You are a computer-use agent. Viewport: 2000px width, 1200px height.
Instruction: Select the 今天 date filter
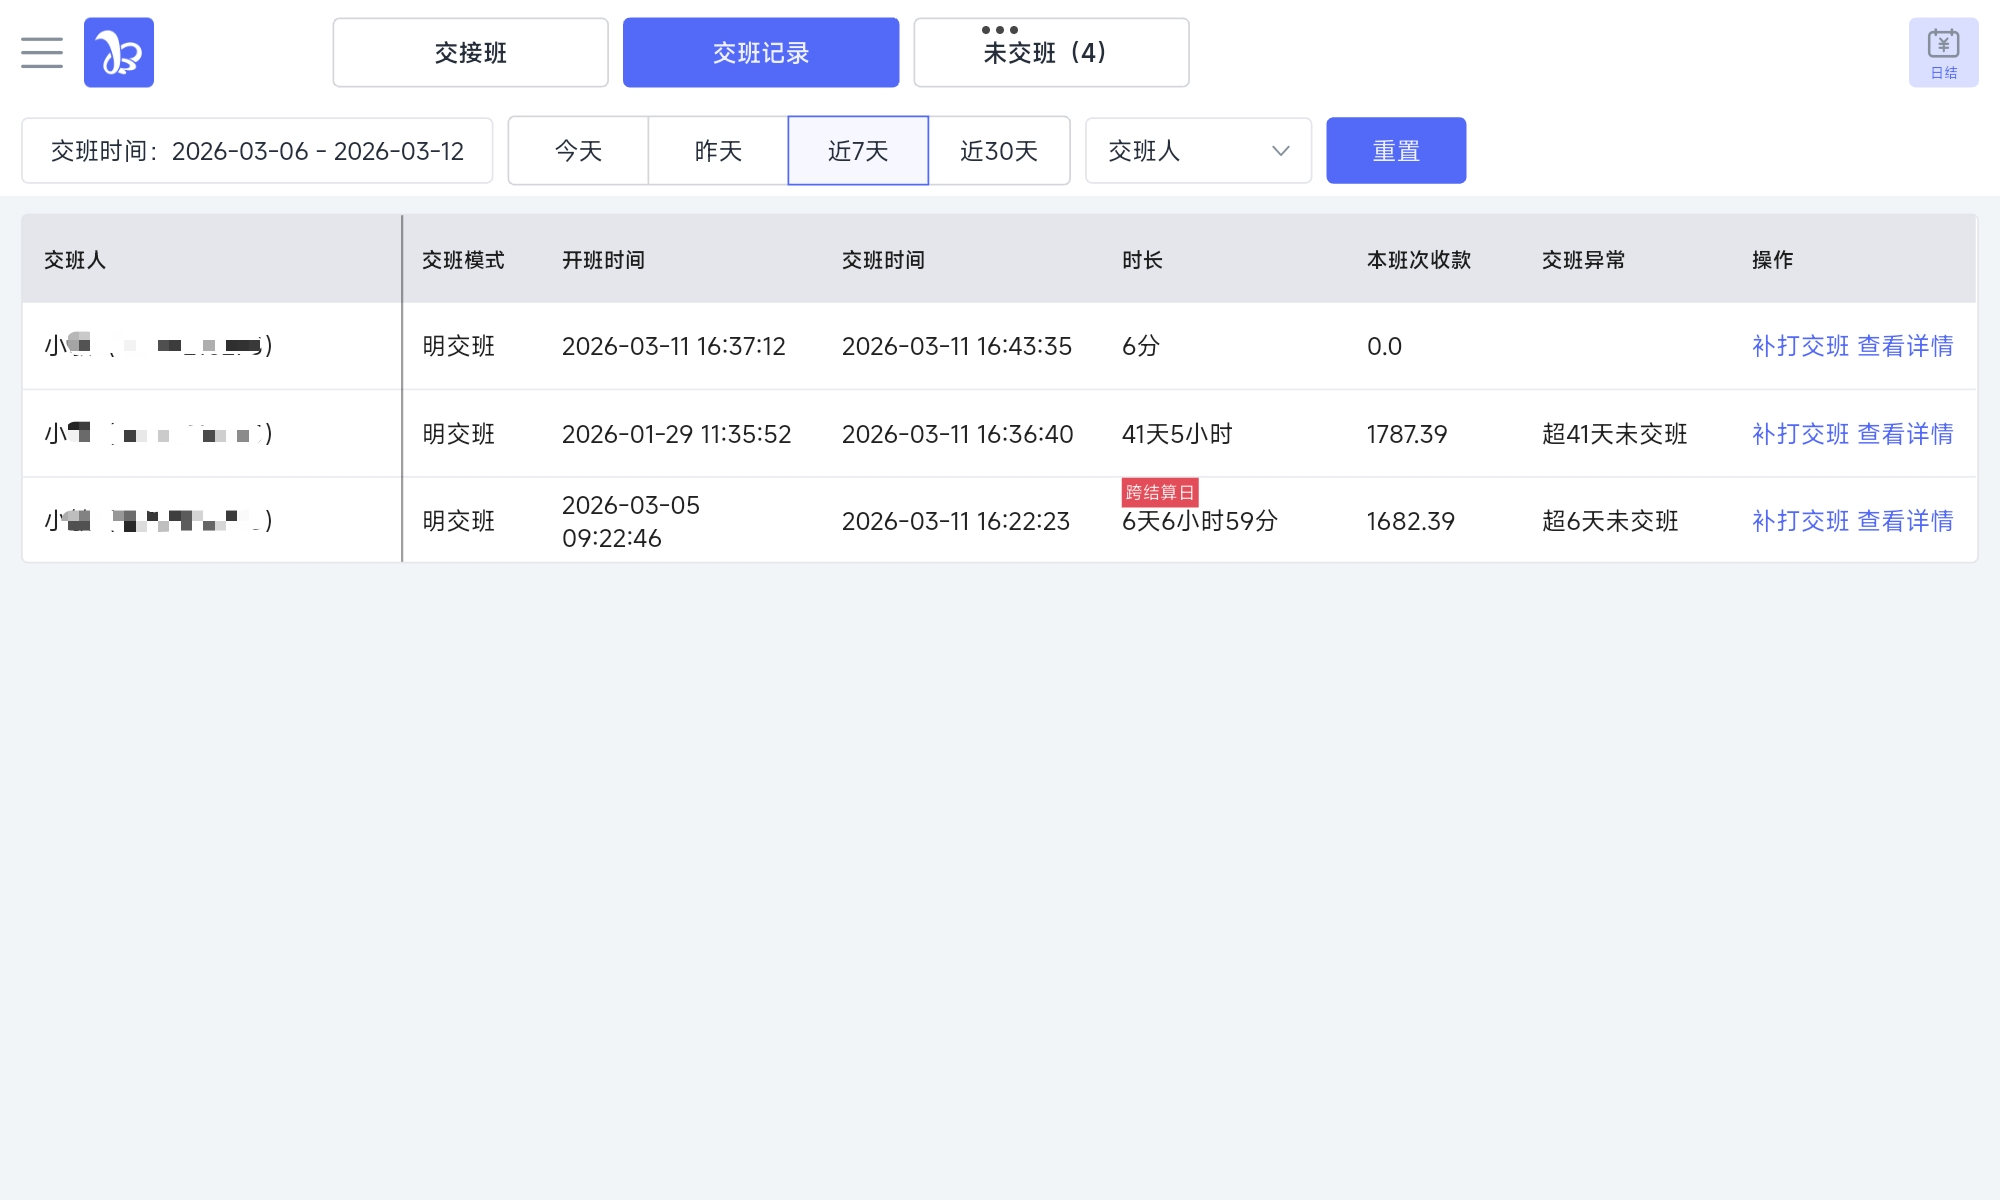tap(578, 151)
